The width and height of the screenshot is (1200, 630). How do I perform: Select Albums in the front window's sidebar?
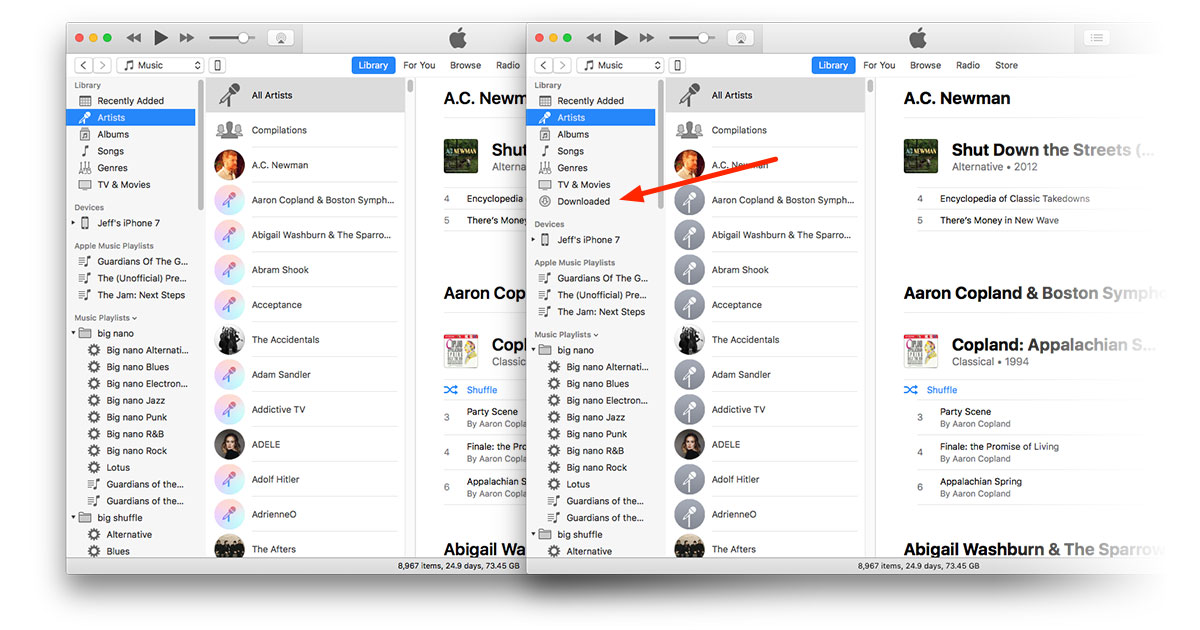573,134
